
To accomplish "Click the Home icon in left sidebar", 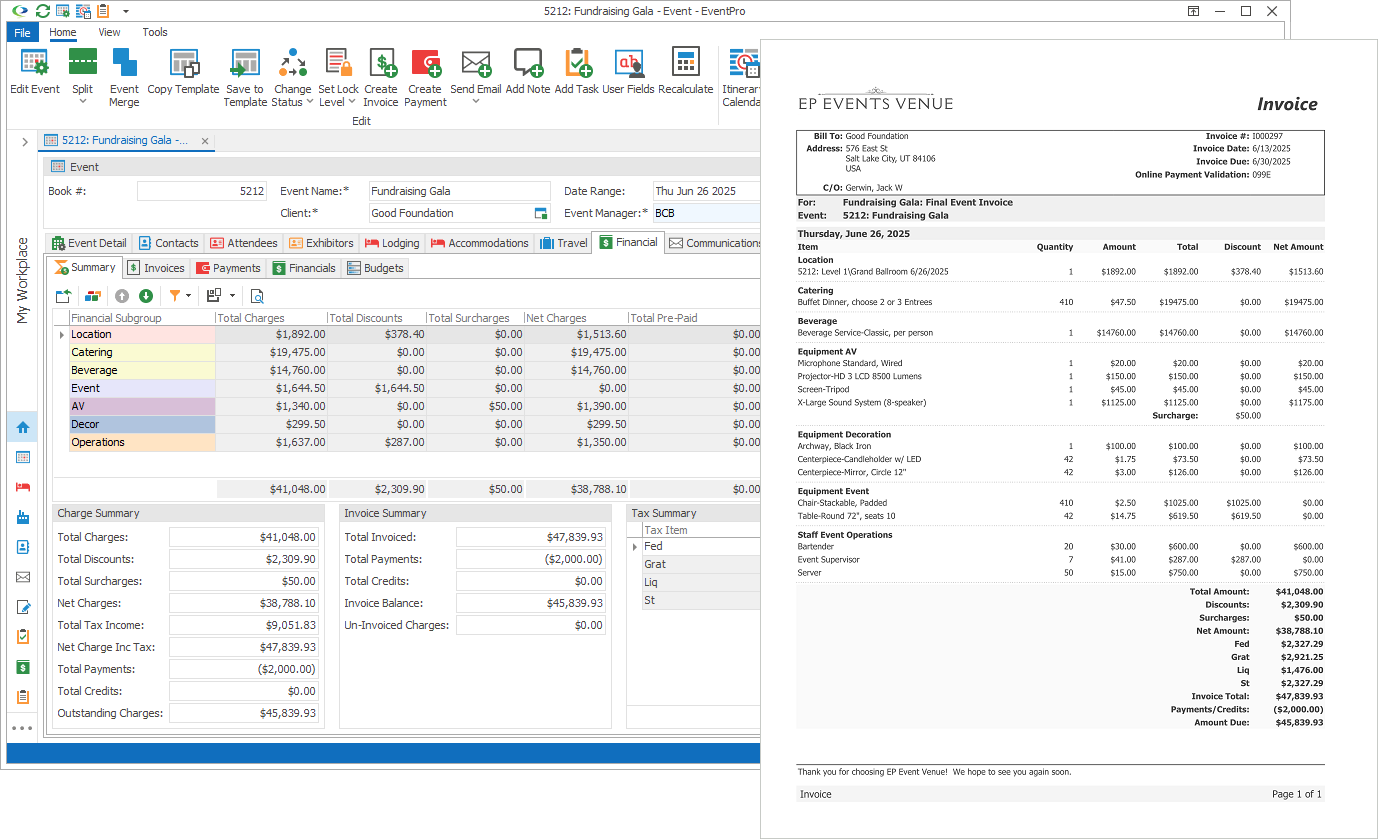I will click(23, 427).
